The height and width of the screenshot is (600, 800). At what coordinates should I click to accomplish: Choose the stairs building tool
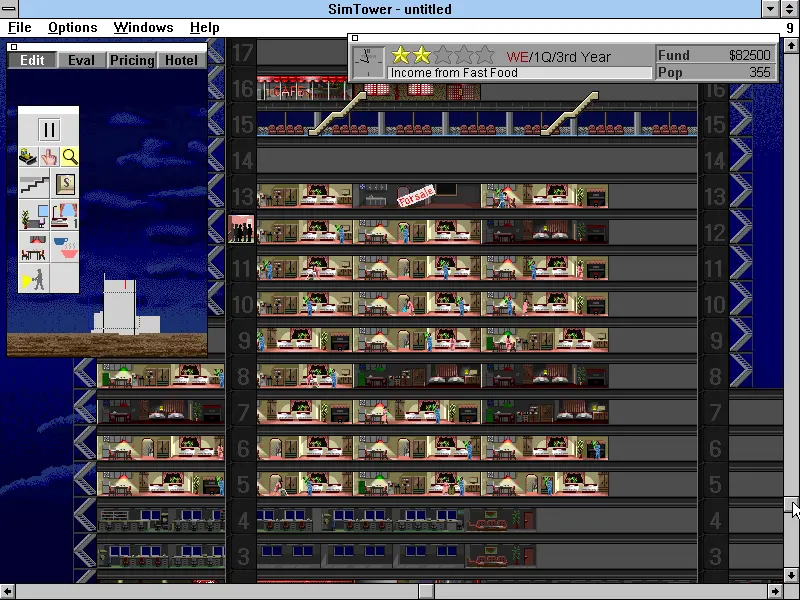pyautogui.click(x=34, y=184)
